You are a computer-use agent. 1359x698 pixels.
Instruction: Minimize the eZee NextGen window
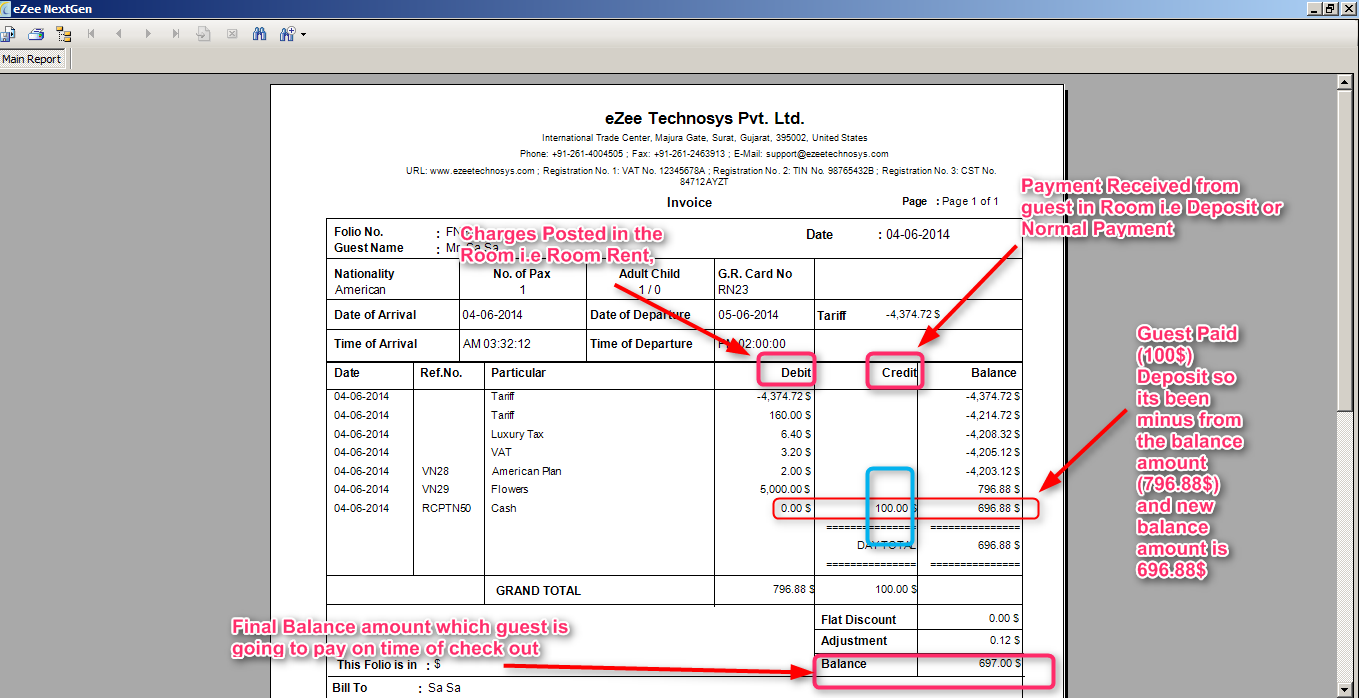click(x=1313, y=8)
